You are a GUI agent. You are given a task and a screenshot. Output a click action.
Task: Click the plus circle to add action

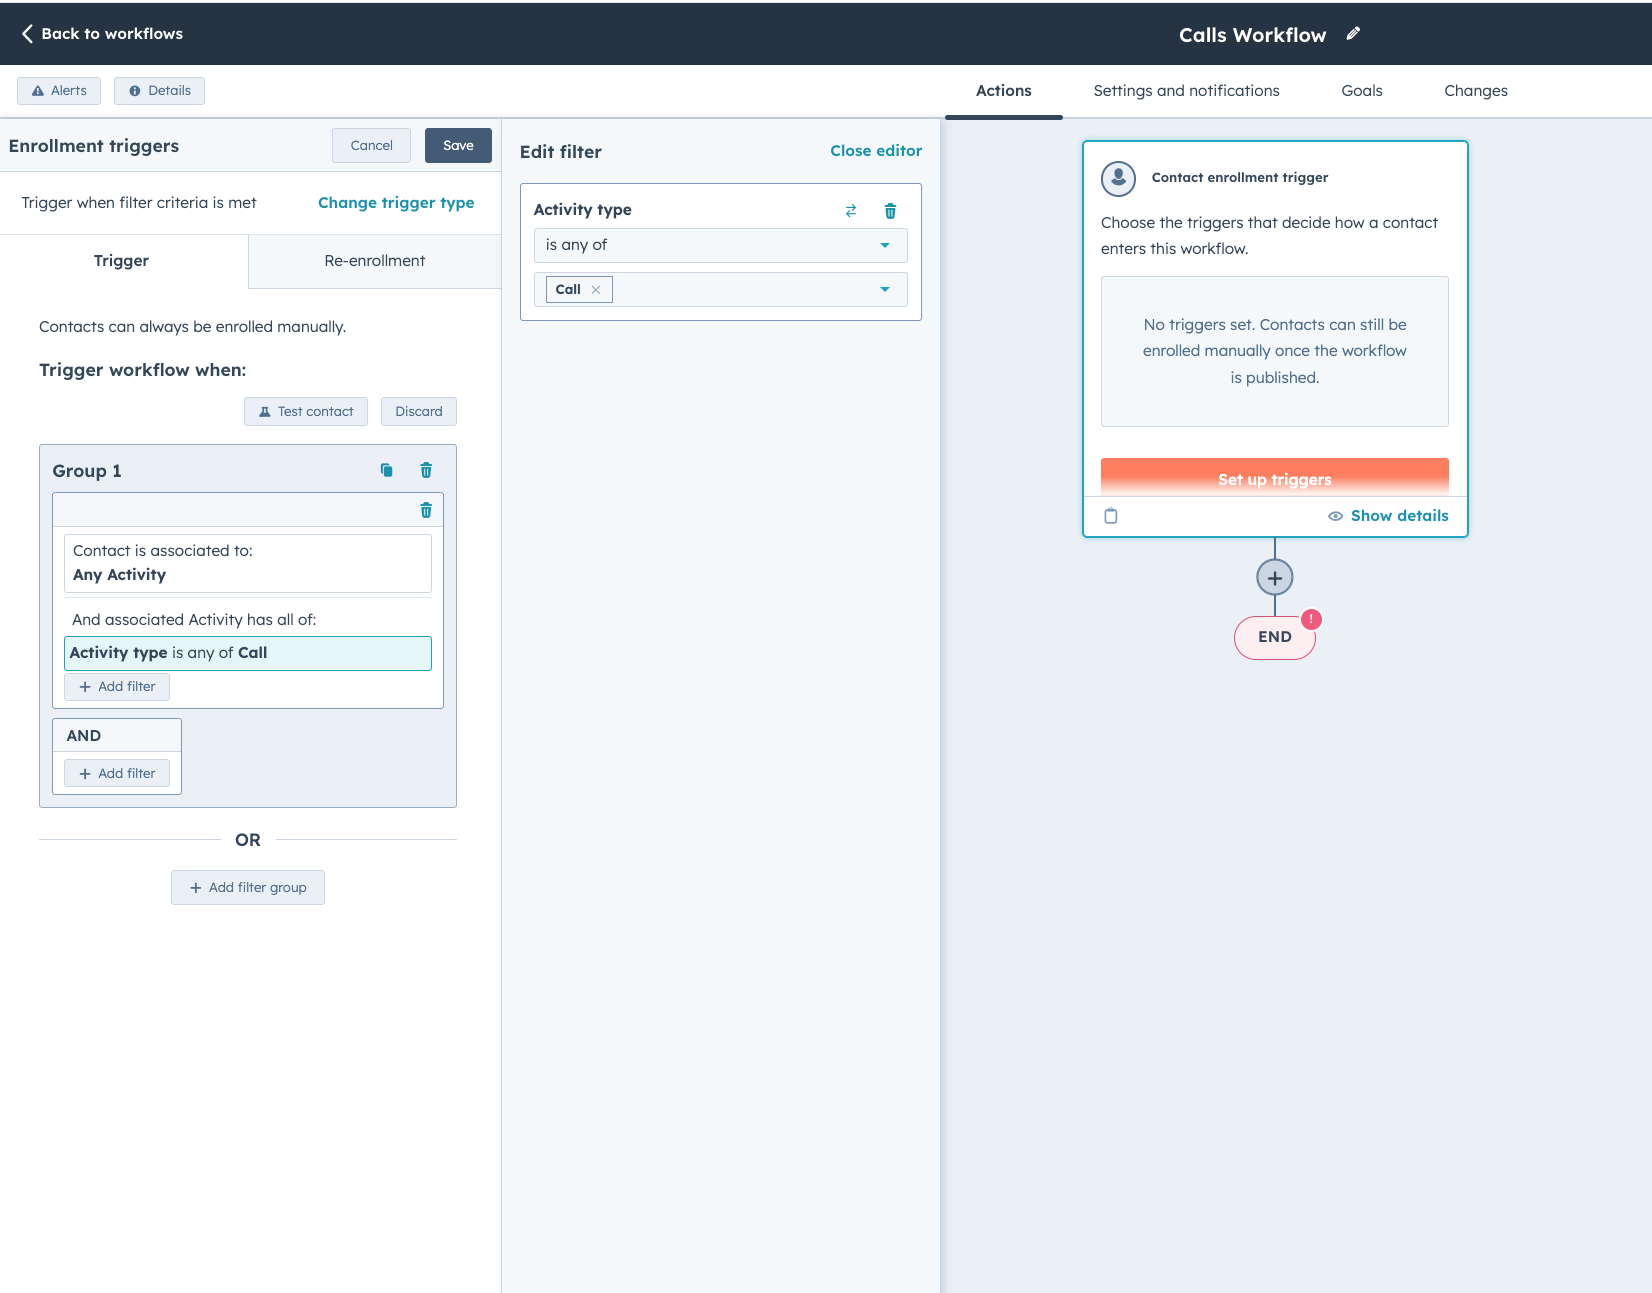tap(1274, 577)
